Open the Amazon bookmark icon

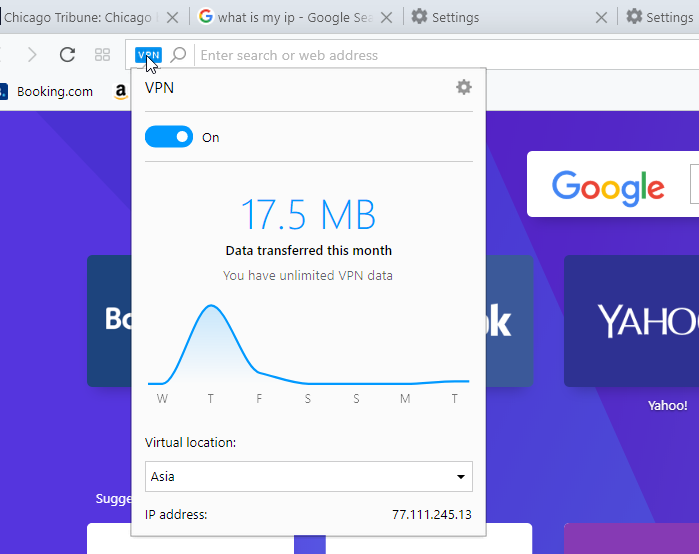pyautogui.click(x=121, y=92)
